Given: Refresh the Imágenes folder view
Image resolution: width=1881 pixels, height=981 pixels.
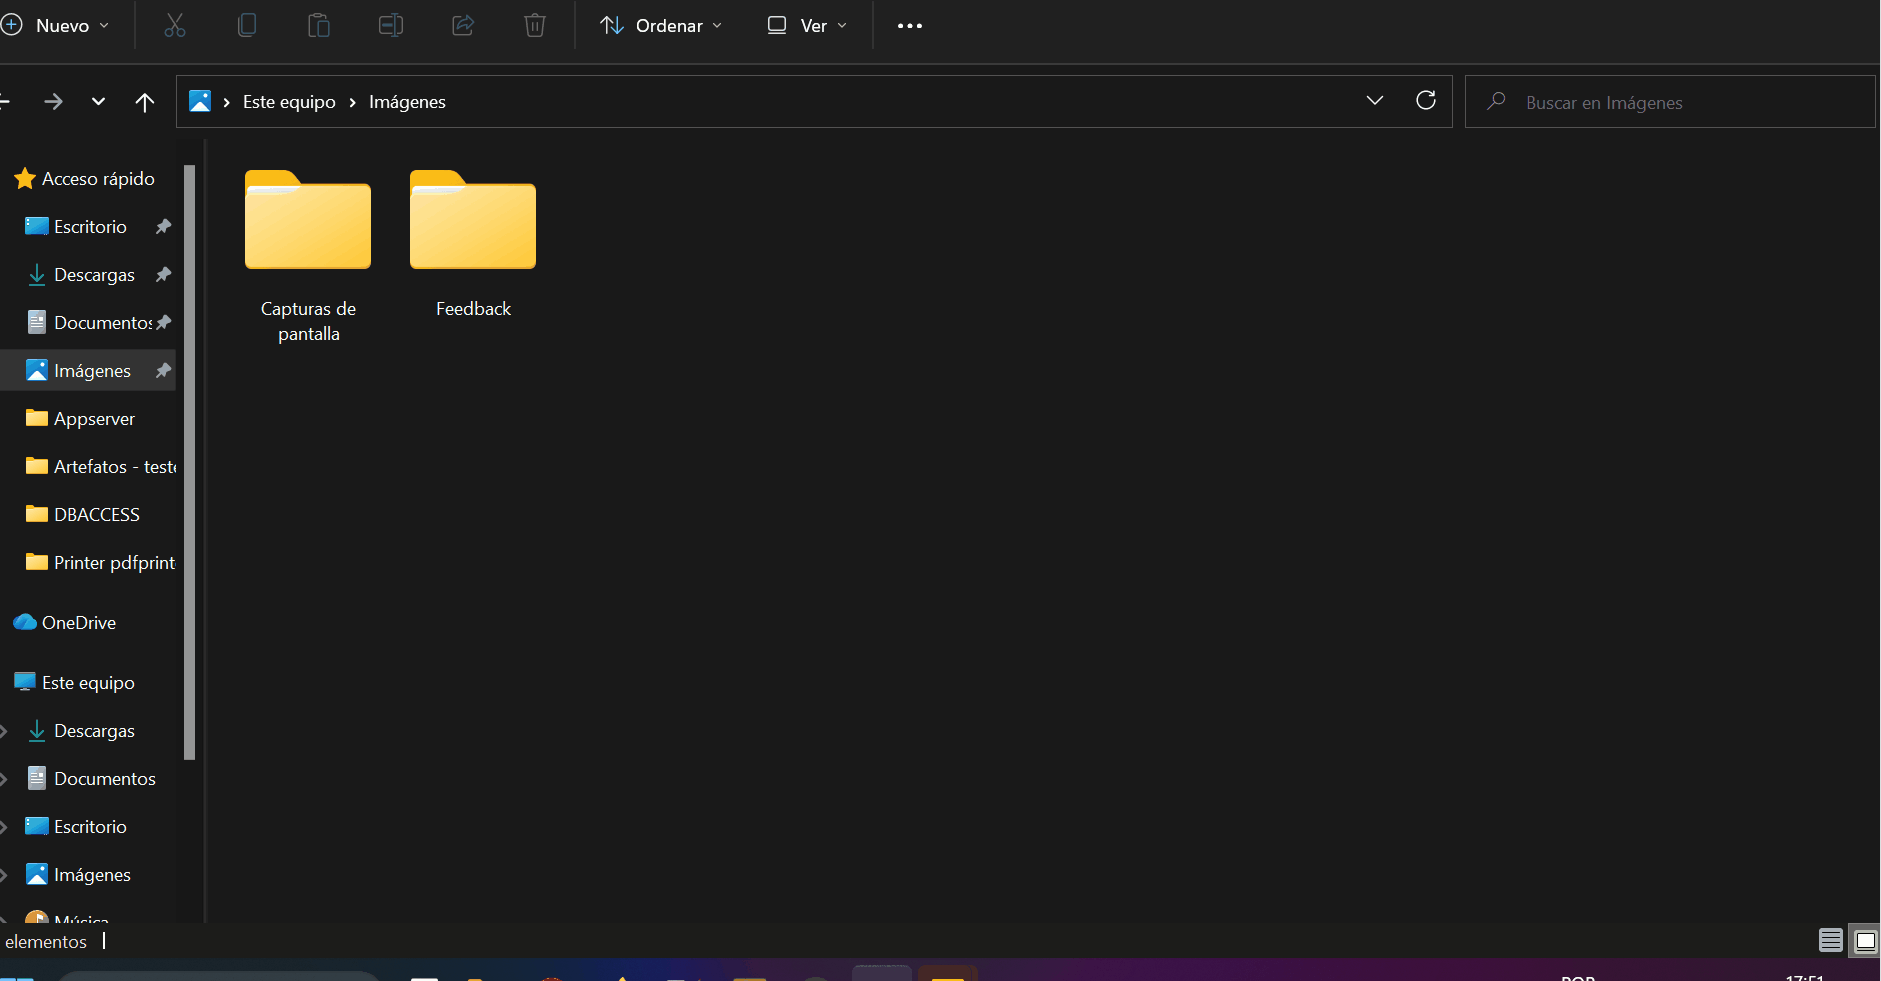Looking at the screenshot, I should 1426,100.
